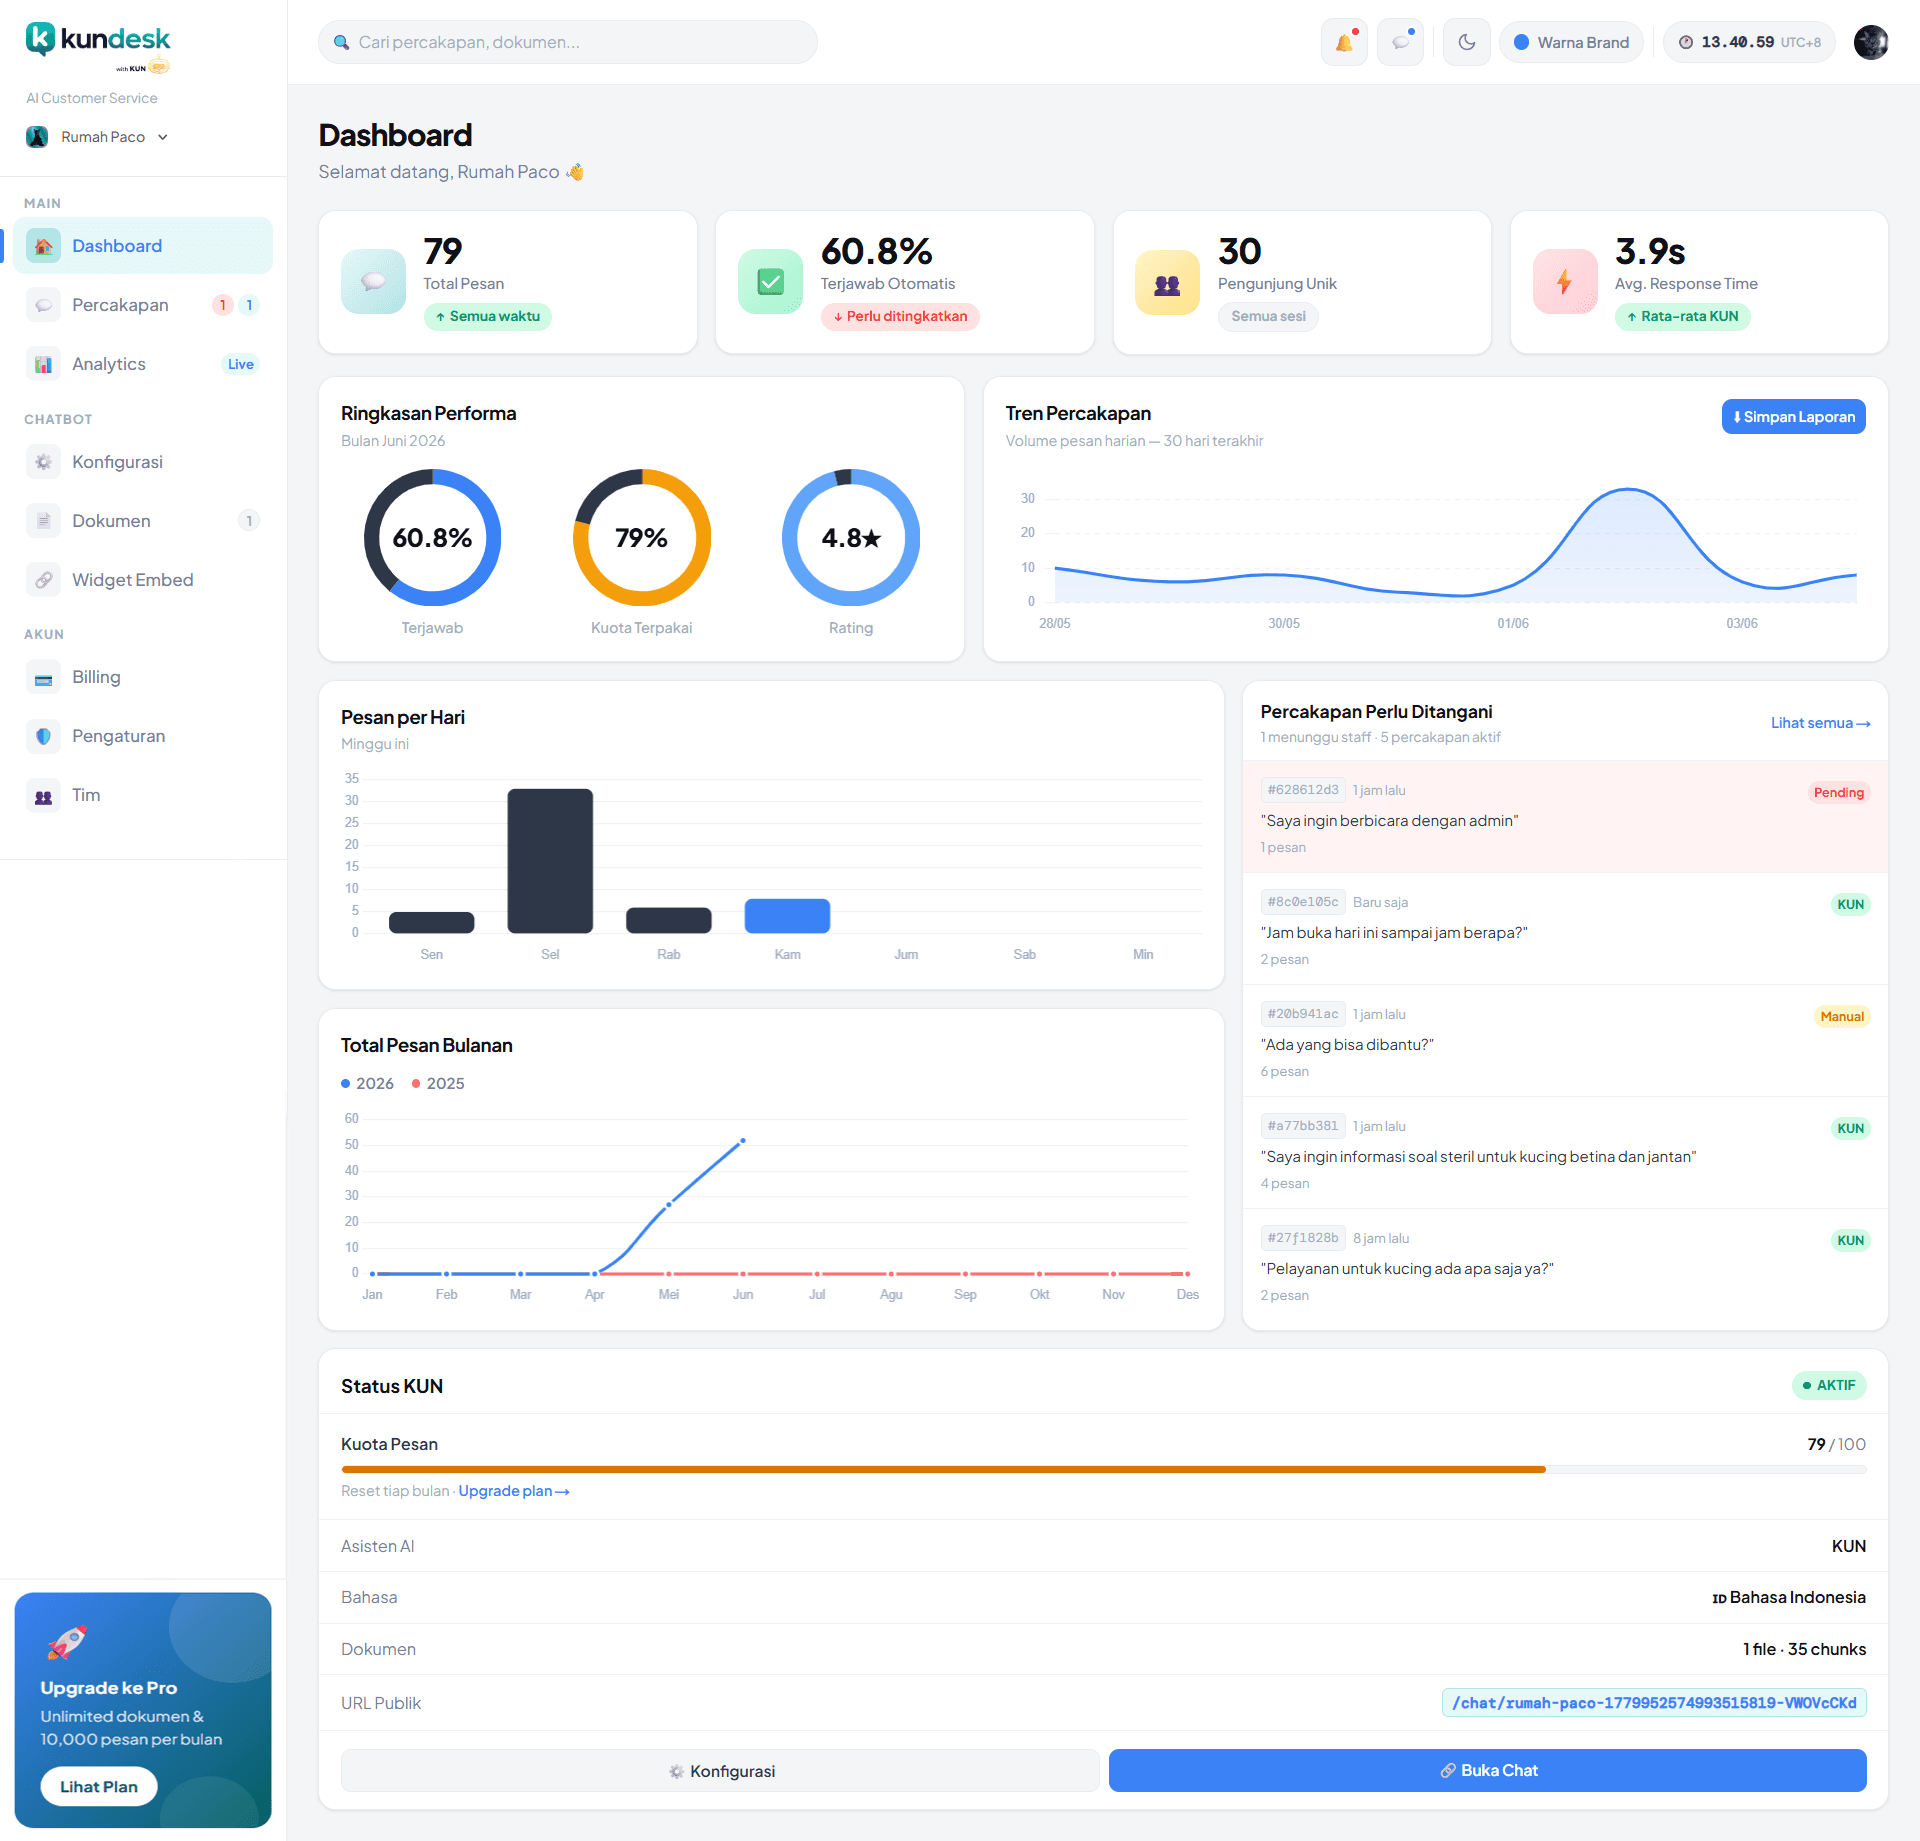The image size is (1920, 1841).
Task: Click the Semua sesi badge
Action: coord(1268,316)
